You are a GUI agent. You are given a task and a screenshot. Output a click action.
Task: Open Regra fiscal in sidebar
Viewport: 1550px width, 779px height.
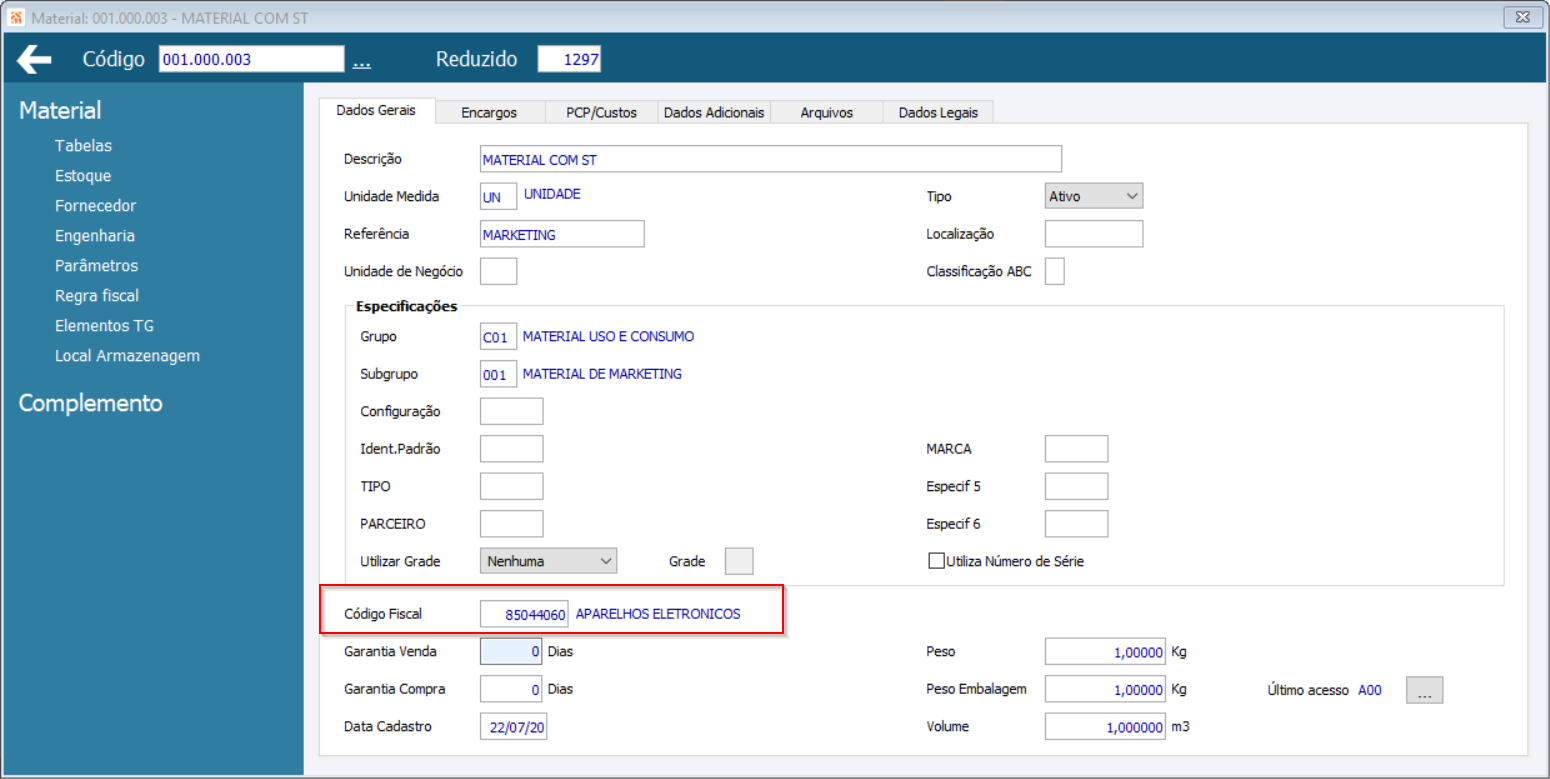click(x=97, y=296)
